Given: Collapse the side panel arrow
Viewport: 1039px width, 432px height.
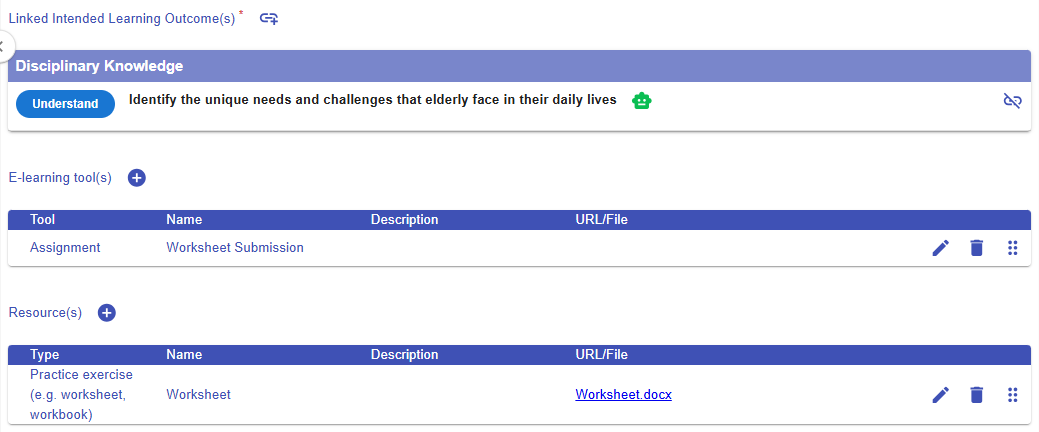Looking at the screenshot, I should tap(3, 45).
